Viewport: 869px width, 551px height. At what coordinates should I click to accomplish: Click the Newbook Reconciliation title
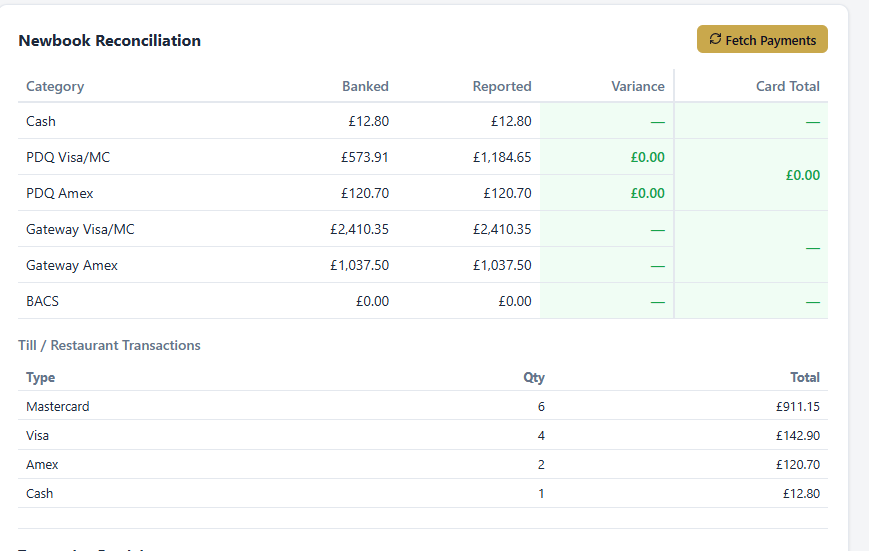click(110, 40)
